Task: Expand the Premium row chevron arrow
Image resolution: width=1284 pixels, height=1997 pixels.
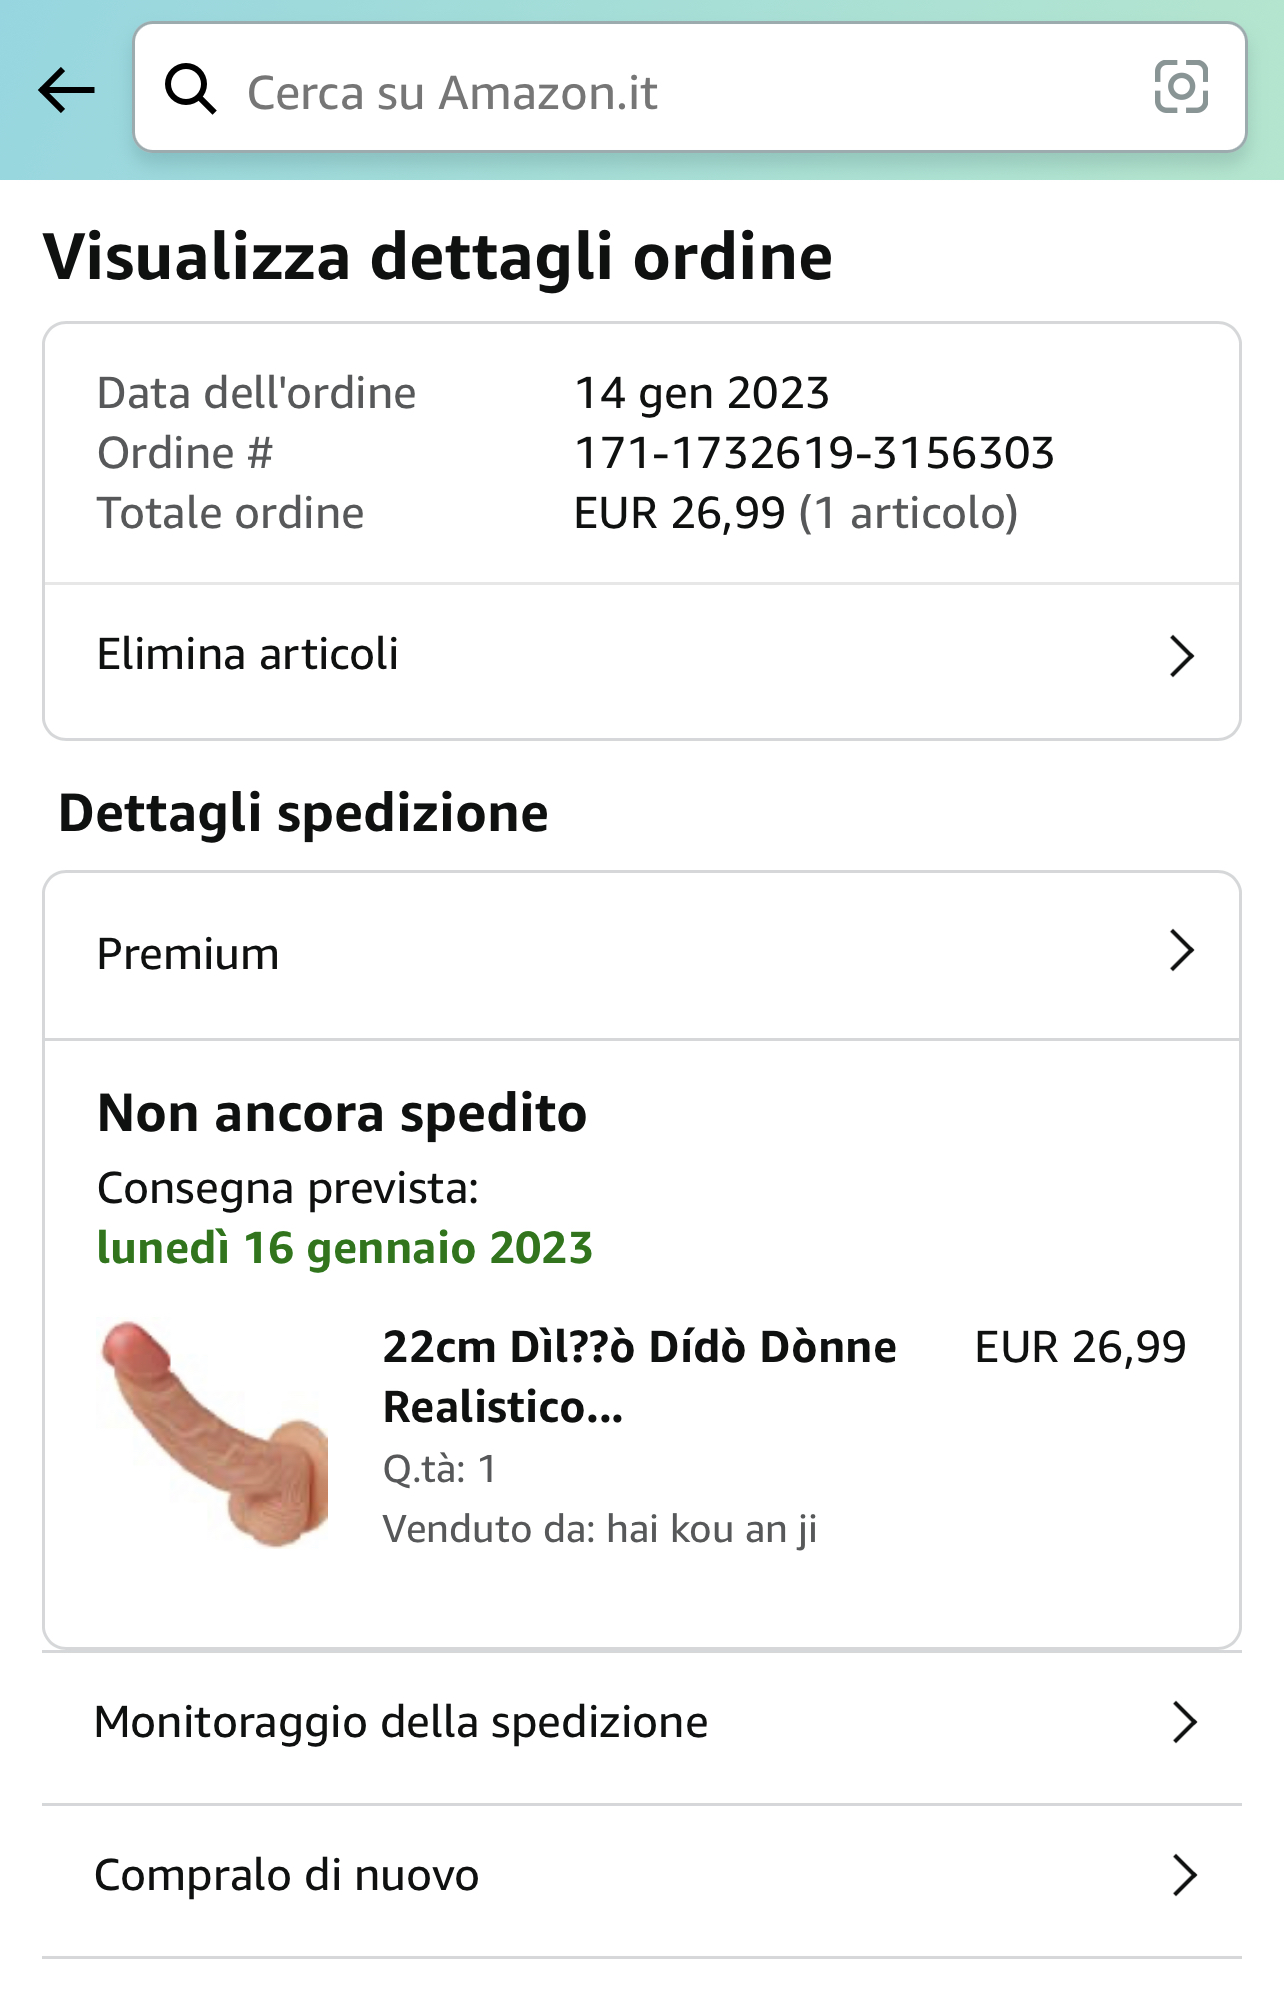Action: coord(1181,951)
